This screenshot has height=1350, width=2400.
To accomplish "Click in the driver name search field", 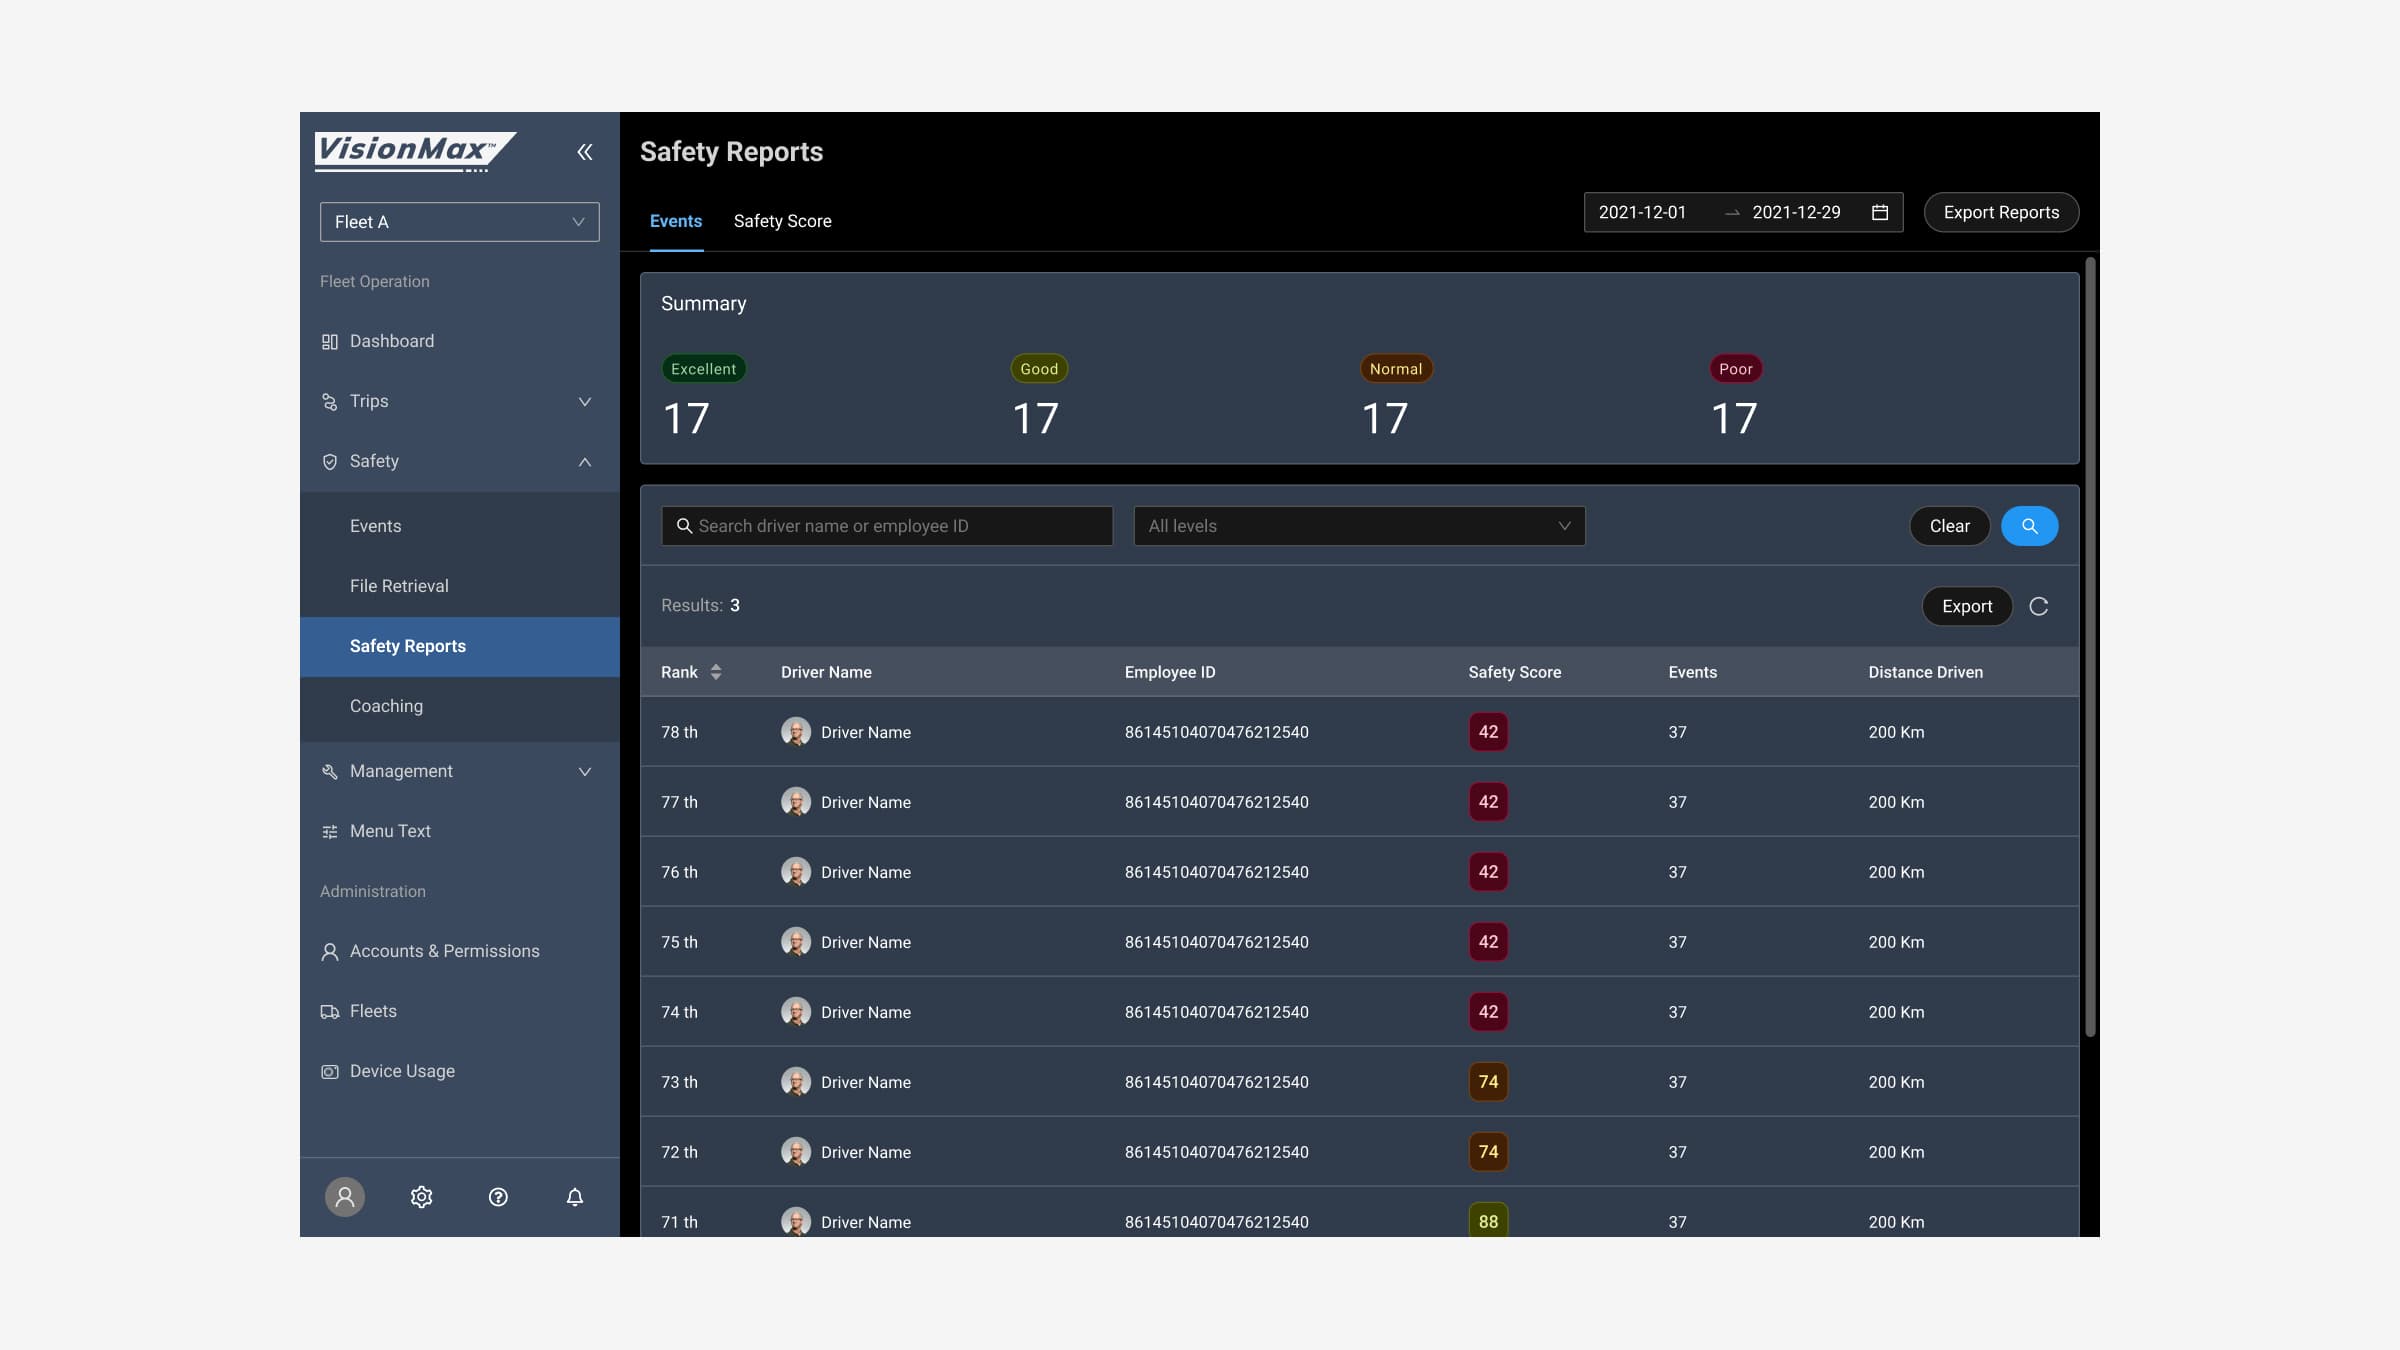I will 886,525.
